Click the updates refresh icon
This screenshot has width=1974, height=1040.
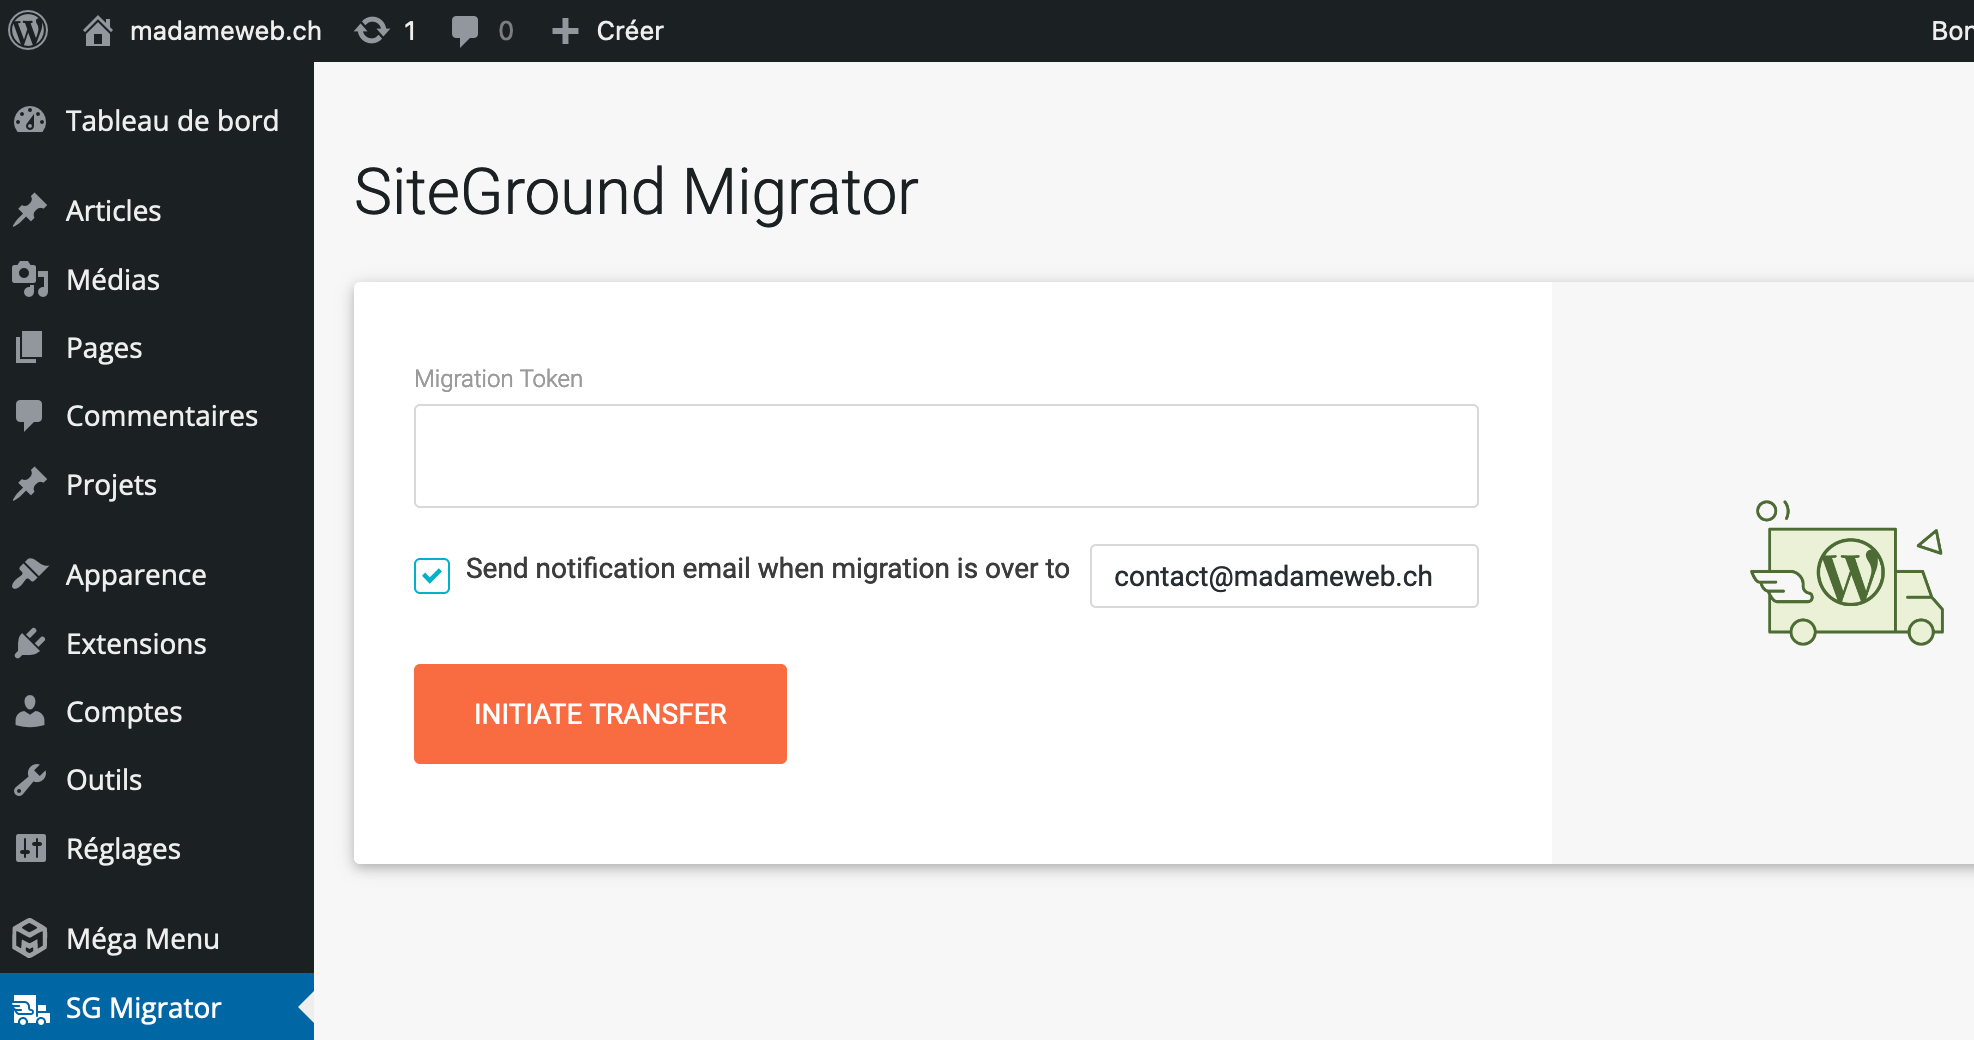pyautogui.click(x=372, y=30)
